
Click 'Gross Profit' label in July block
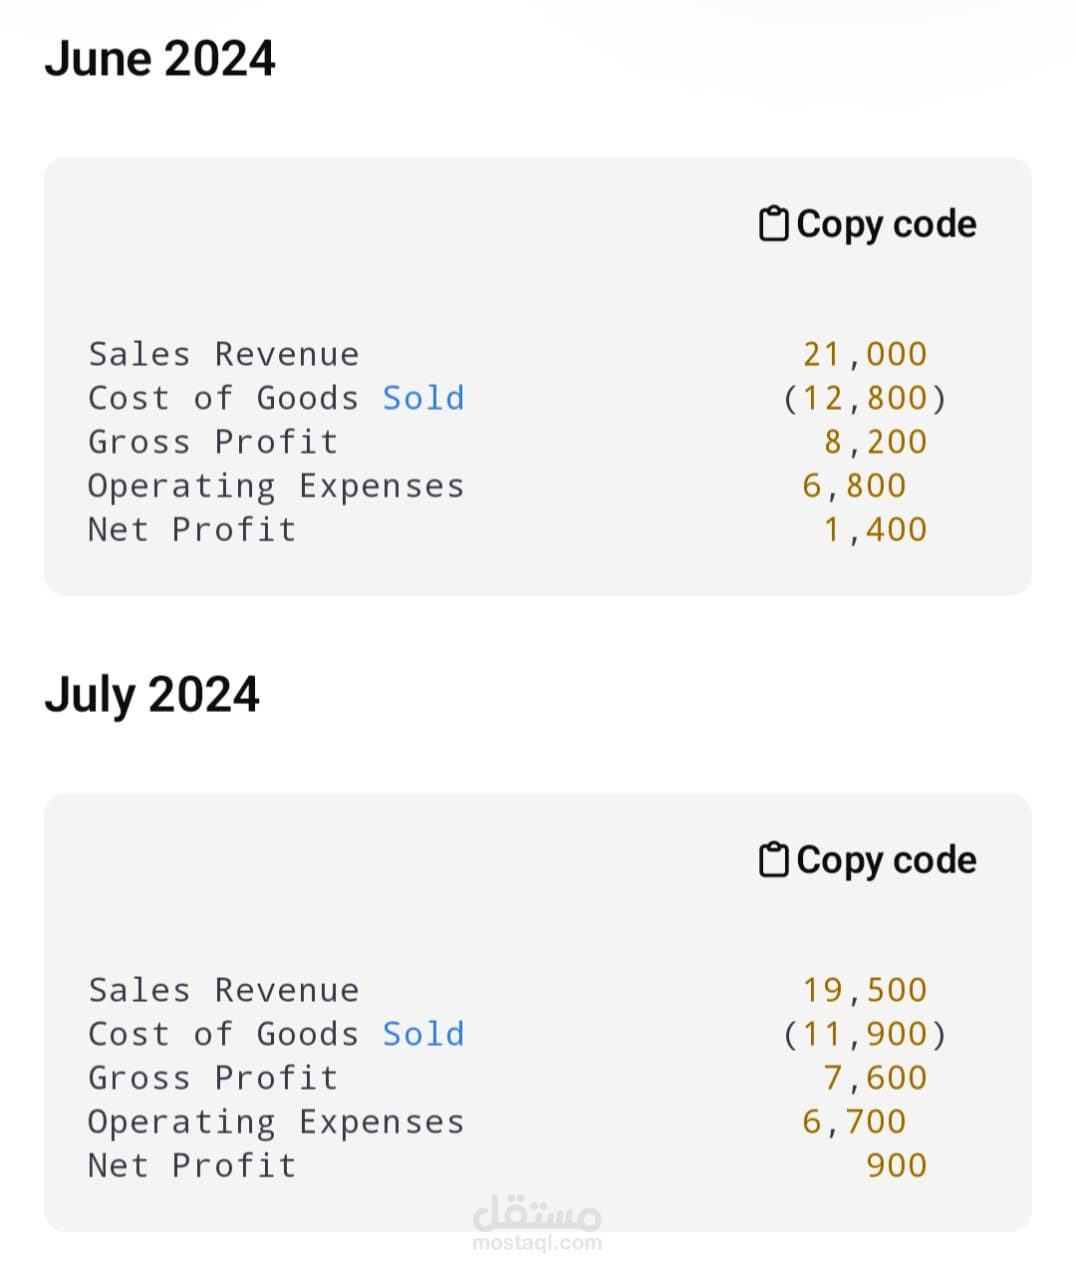pos(213,1078)
